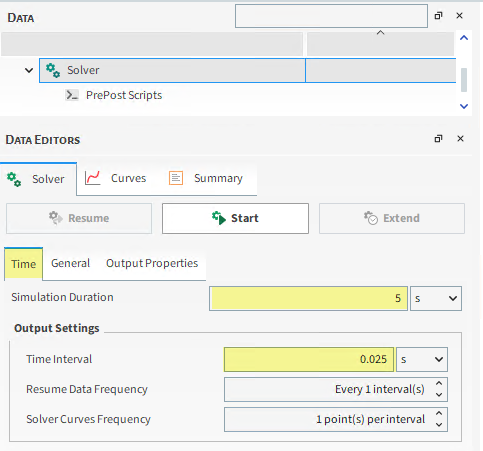Open the Time Interval unit dropdown
This screenshot has width=483, height=451.
pyautogui.click(x=422, y=359)
